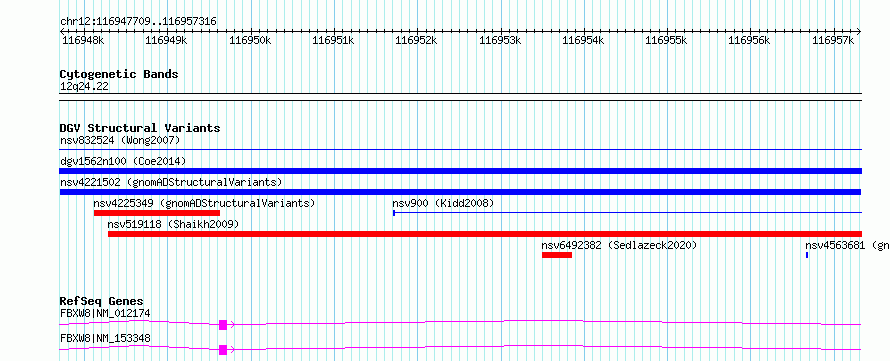Open the FBXW8|NM_153348 transcript label
This screenshot has width=890, height=361.
(105, 338)
